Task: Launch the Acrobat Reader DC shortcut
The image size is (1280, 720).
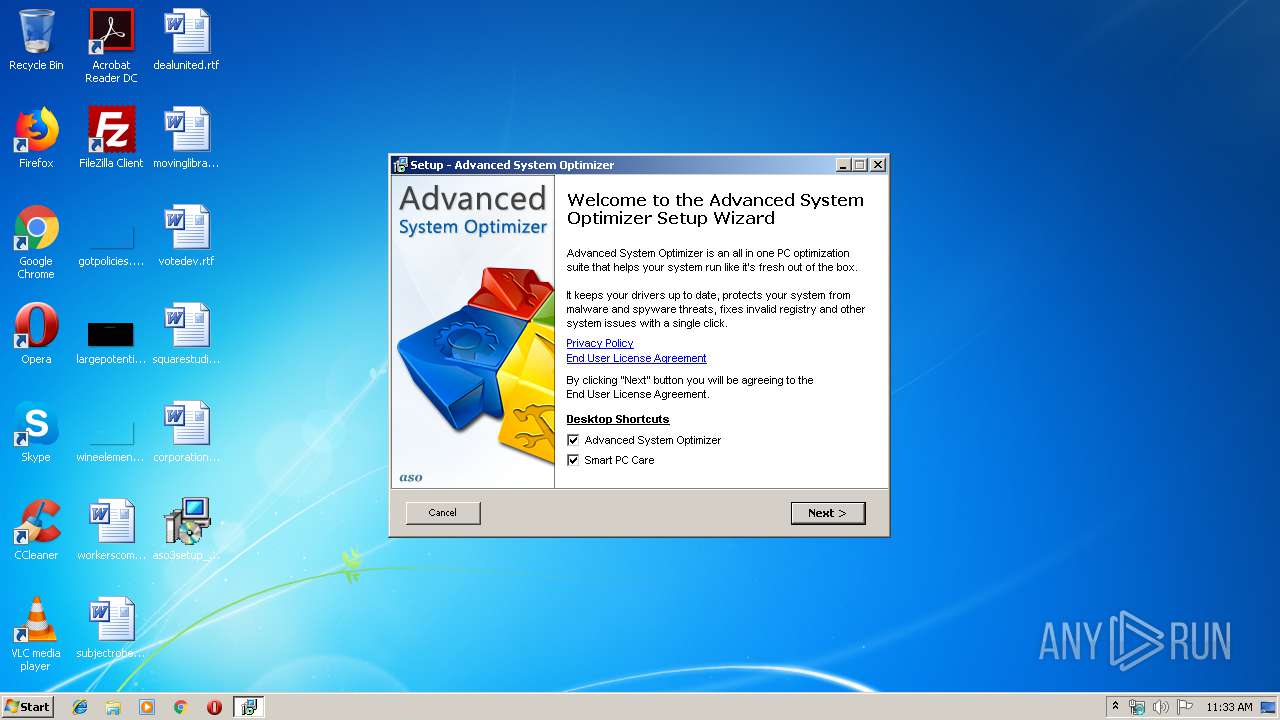Action: pyautogui.click(x=111, y=45)
